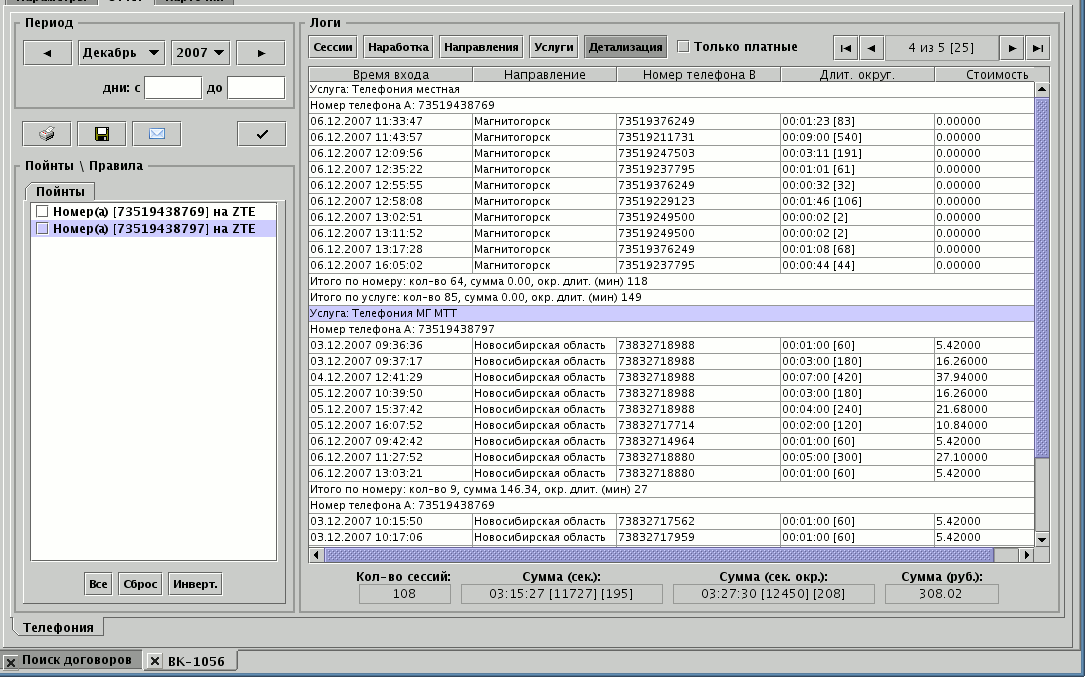This screenshot has height=677, width=1085.
Task: Click the print report icon
Action: tap(46, 134)
